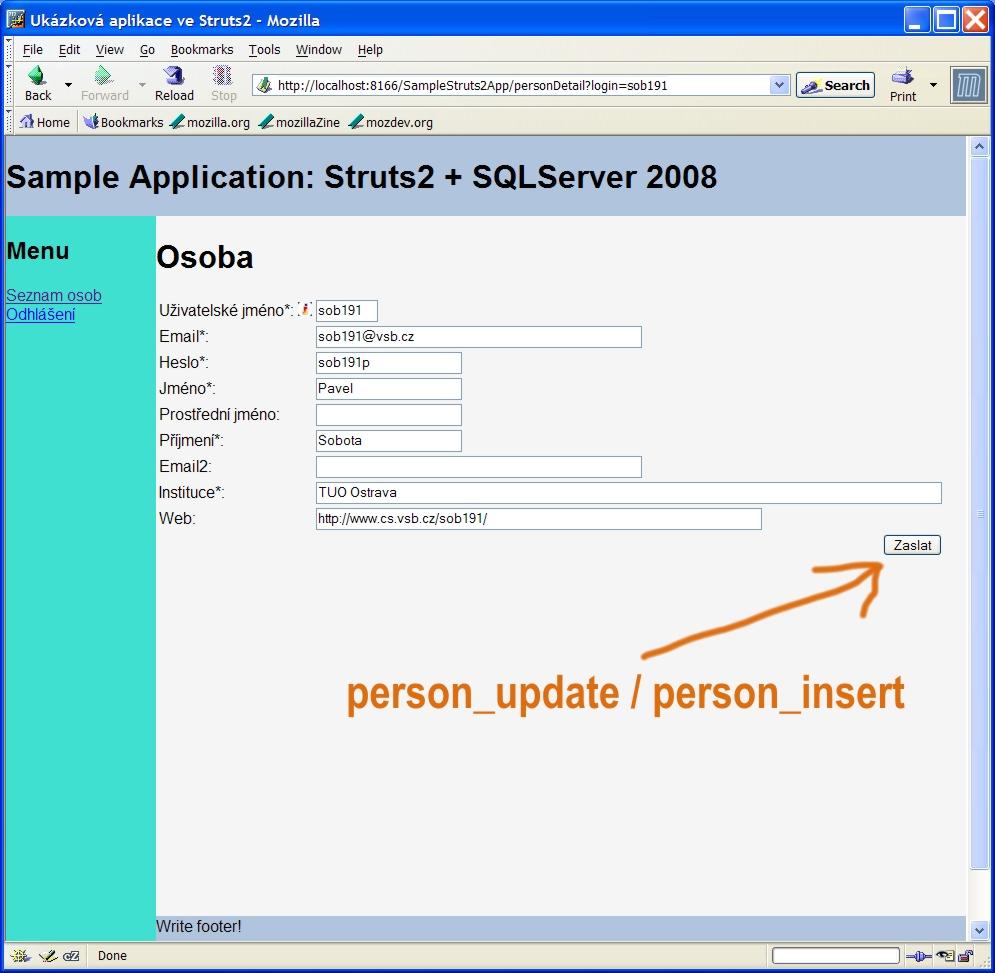Click the 'Osoba' page heading
The width and height of the screenshot is (995, 973).
tap(204, 258)
